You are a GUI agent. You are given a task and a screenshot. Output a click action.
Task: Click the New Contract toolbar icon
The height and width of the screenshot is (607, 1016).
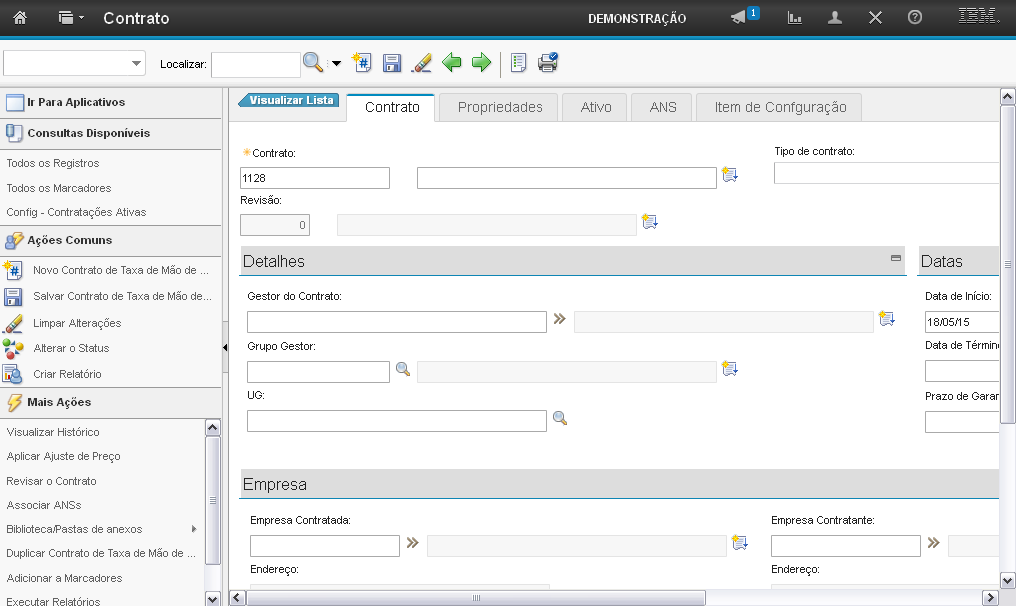pyautogui.click(x=362, y=63)
